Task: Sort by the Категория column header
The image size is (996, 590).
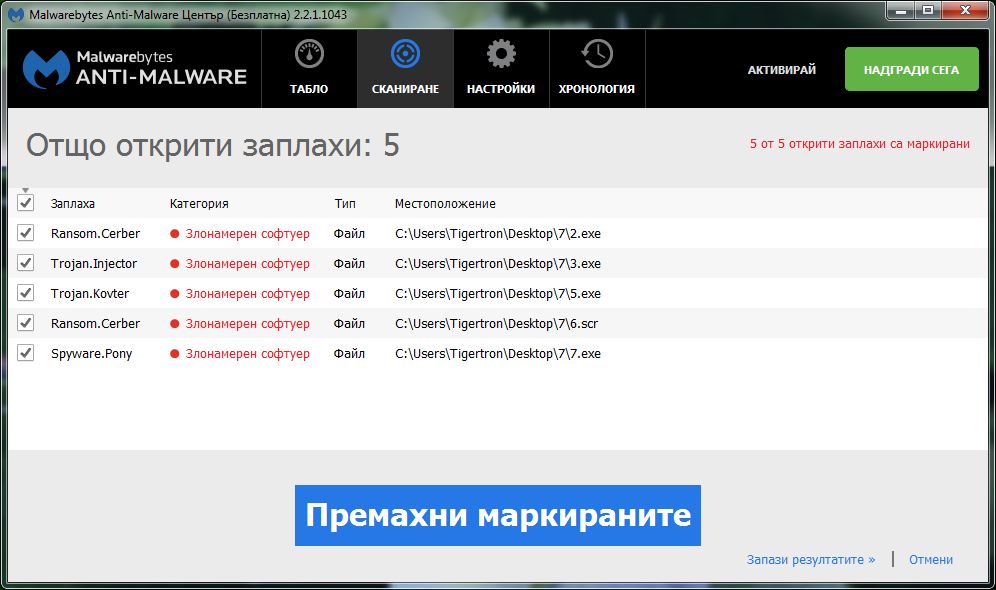Action: (x=199, y=204)
